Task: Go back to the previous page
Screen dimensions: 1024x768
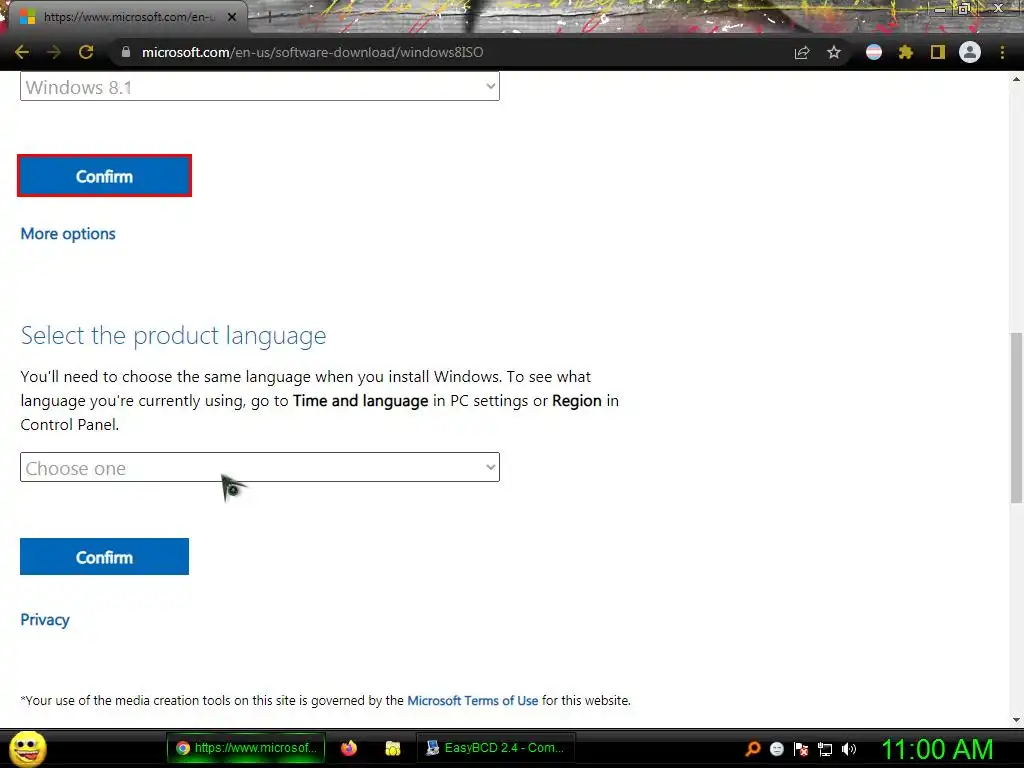Action: pyautogui.click(x=22, y=52)
